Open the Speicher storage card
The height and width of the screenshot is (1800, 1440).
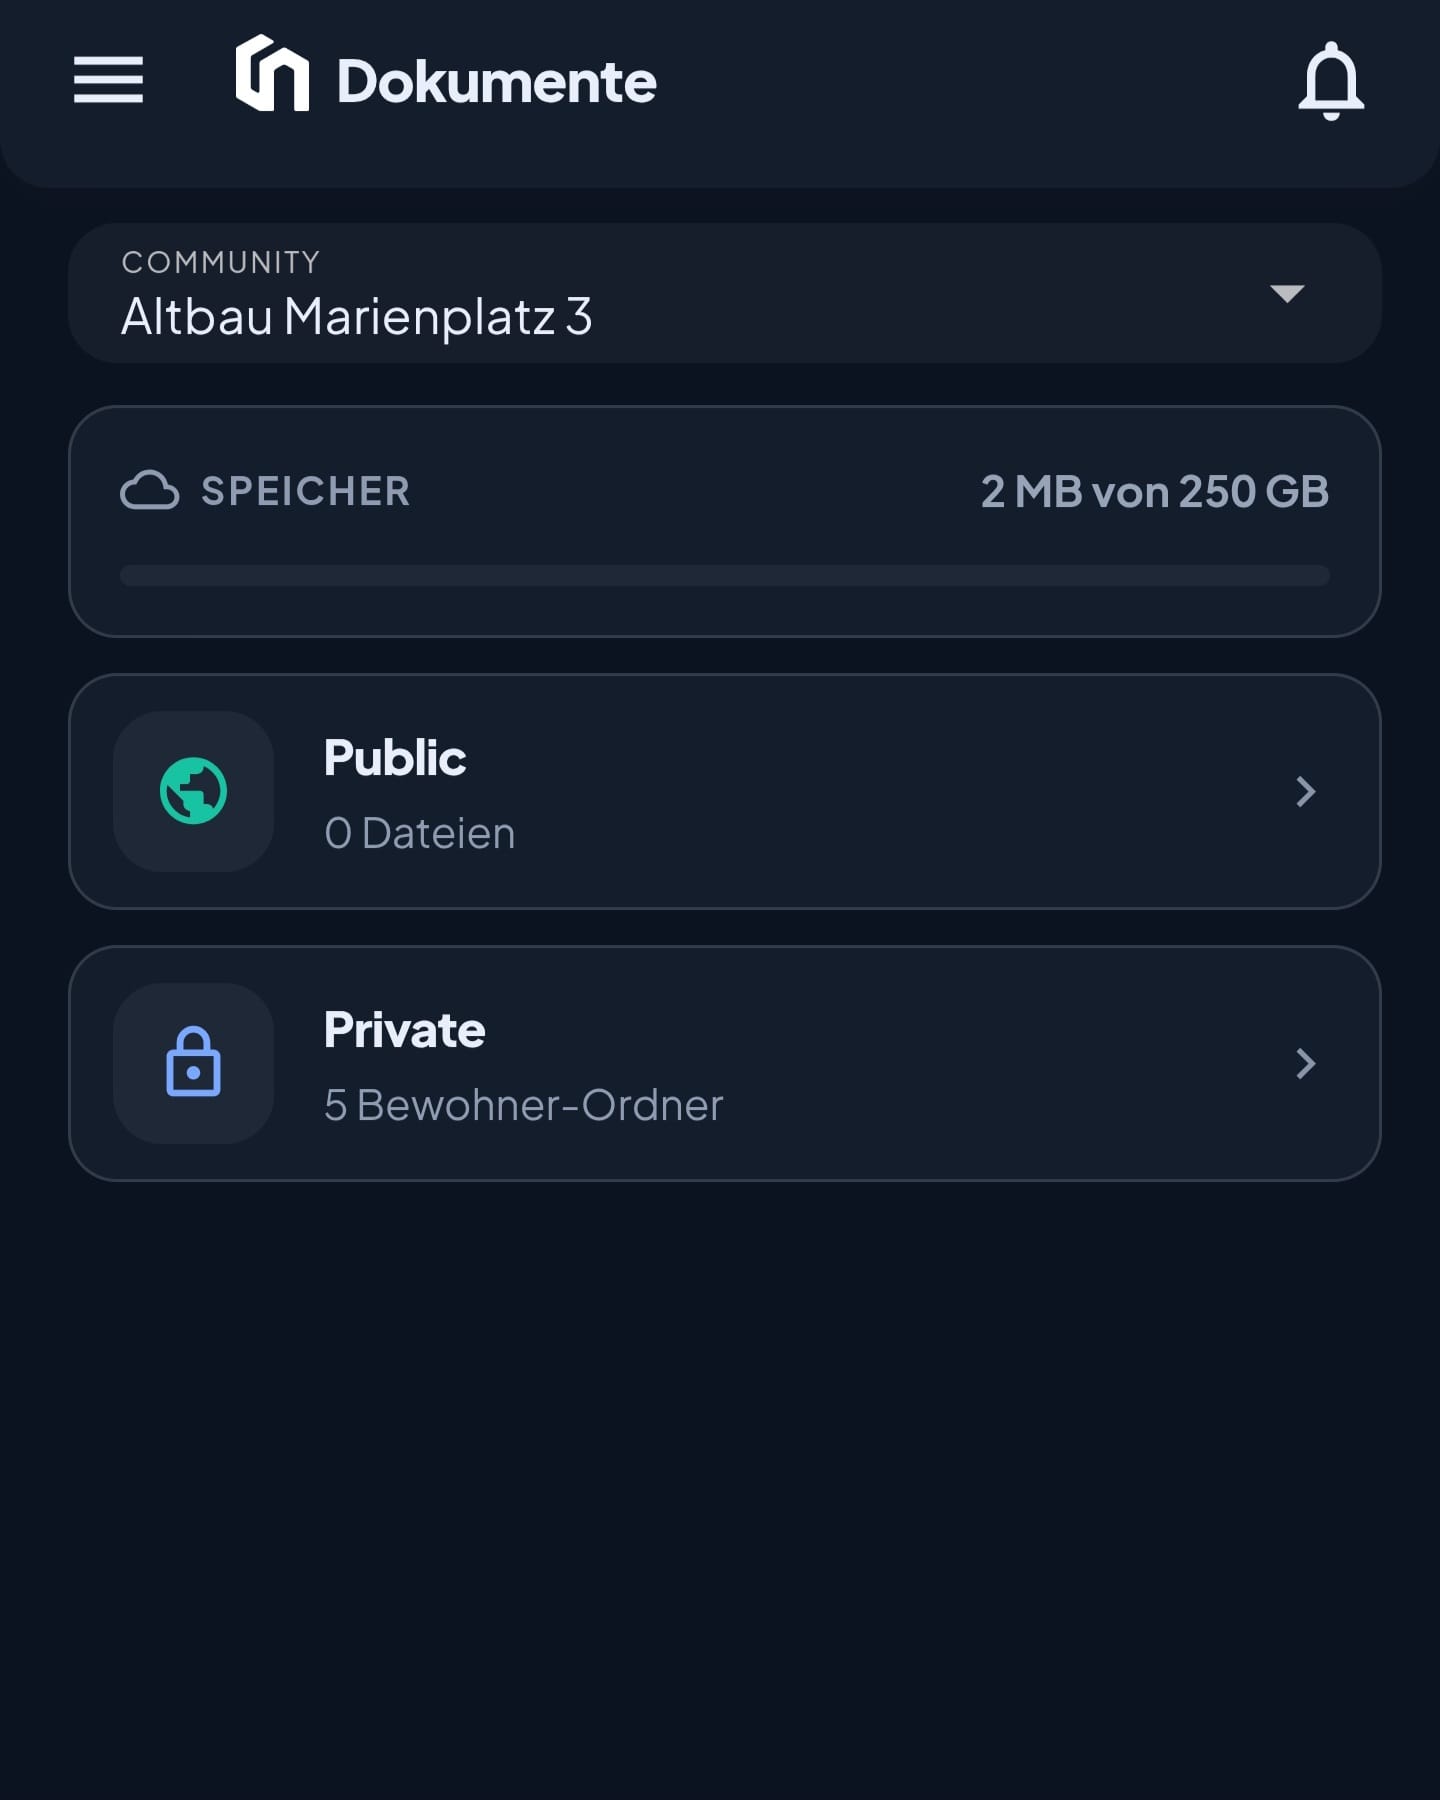tap(725, 521)
